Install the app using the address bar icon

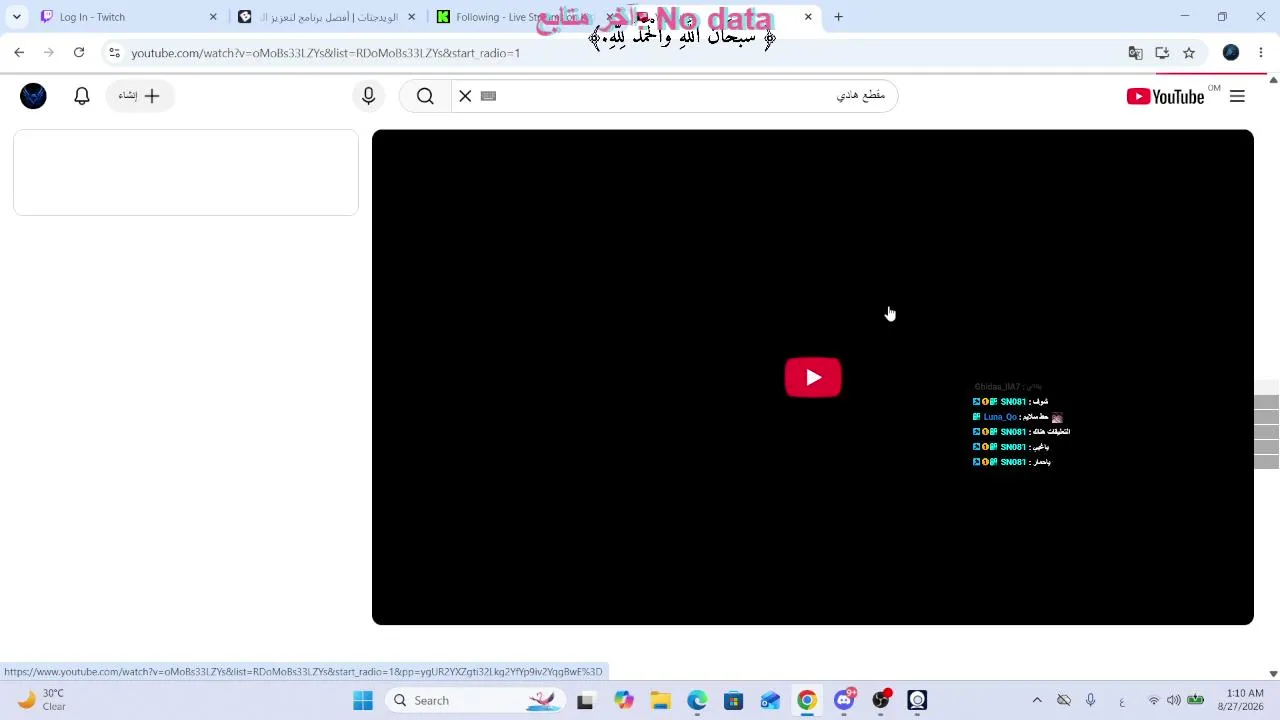coord(1162,53)
